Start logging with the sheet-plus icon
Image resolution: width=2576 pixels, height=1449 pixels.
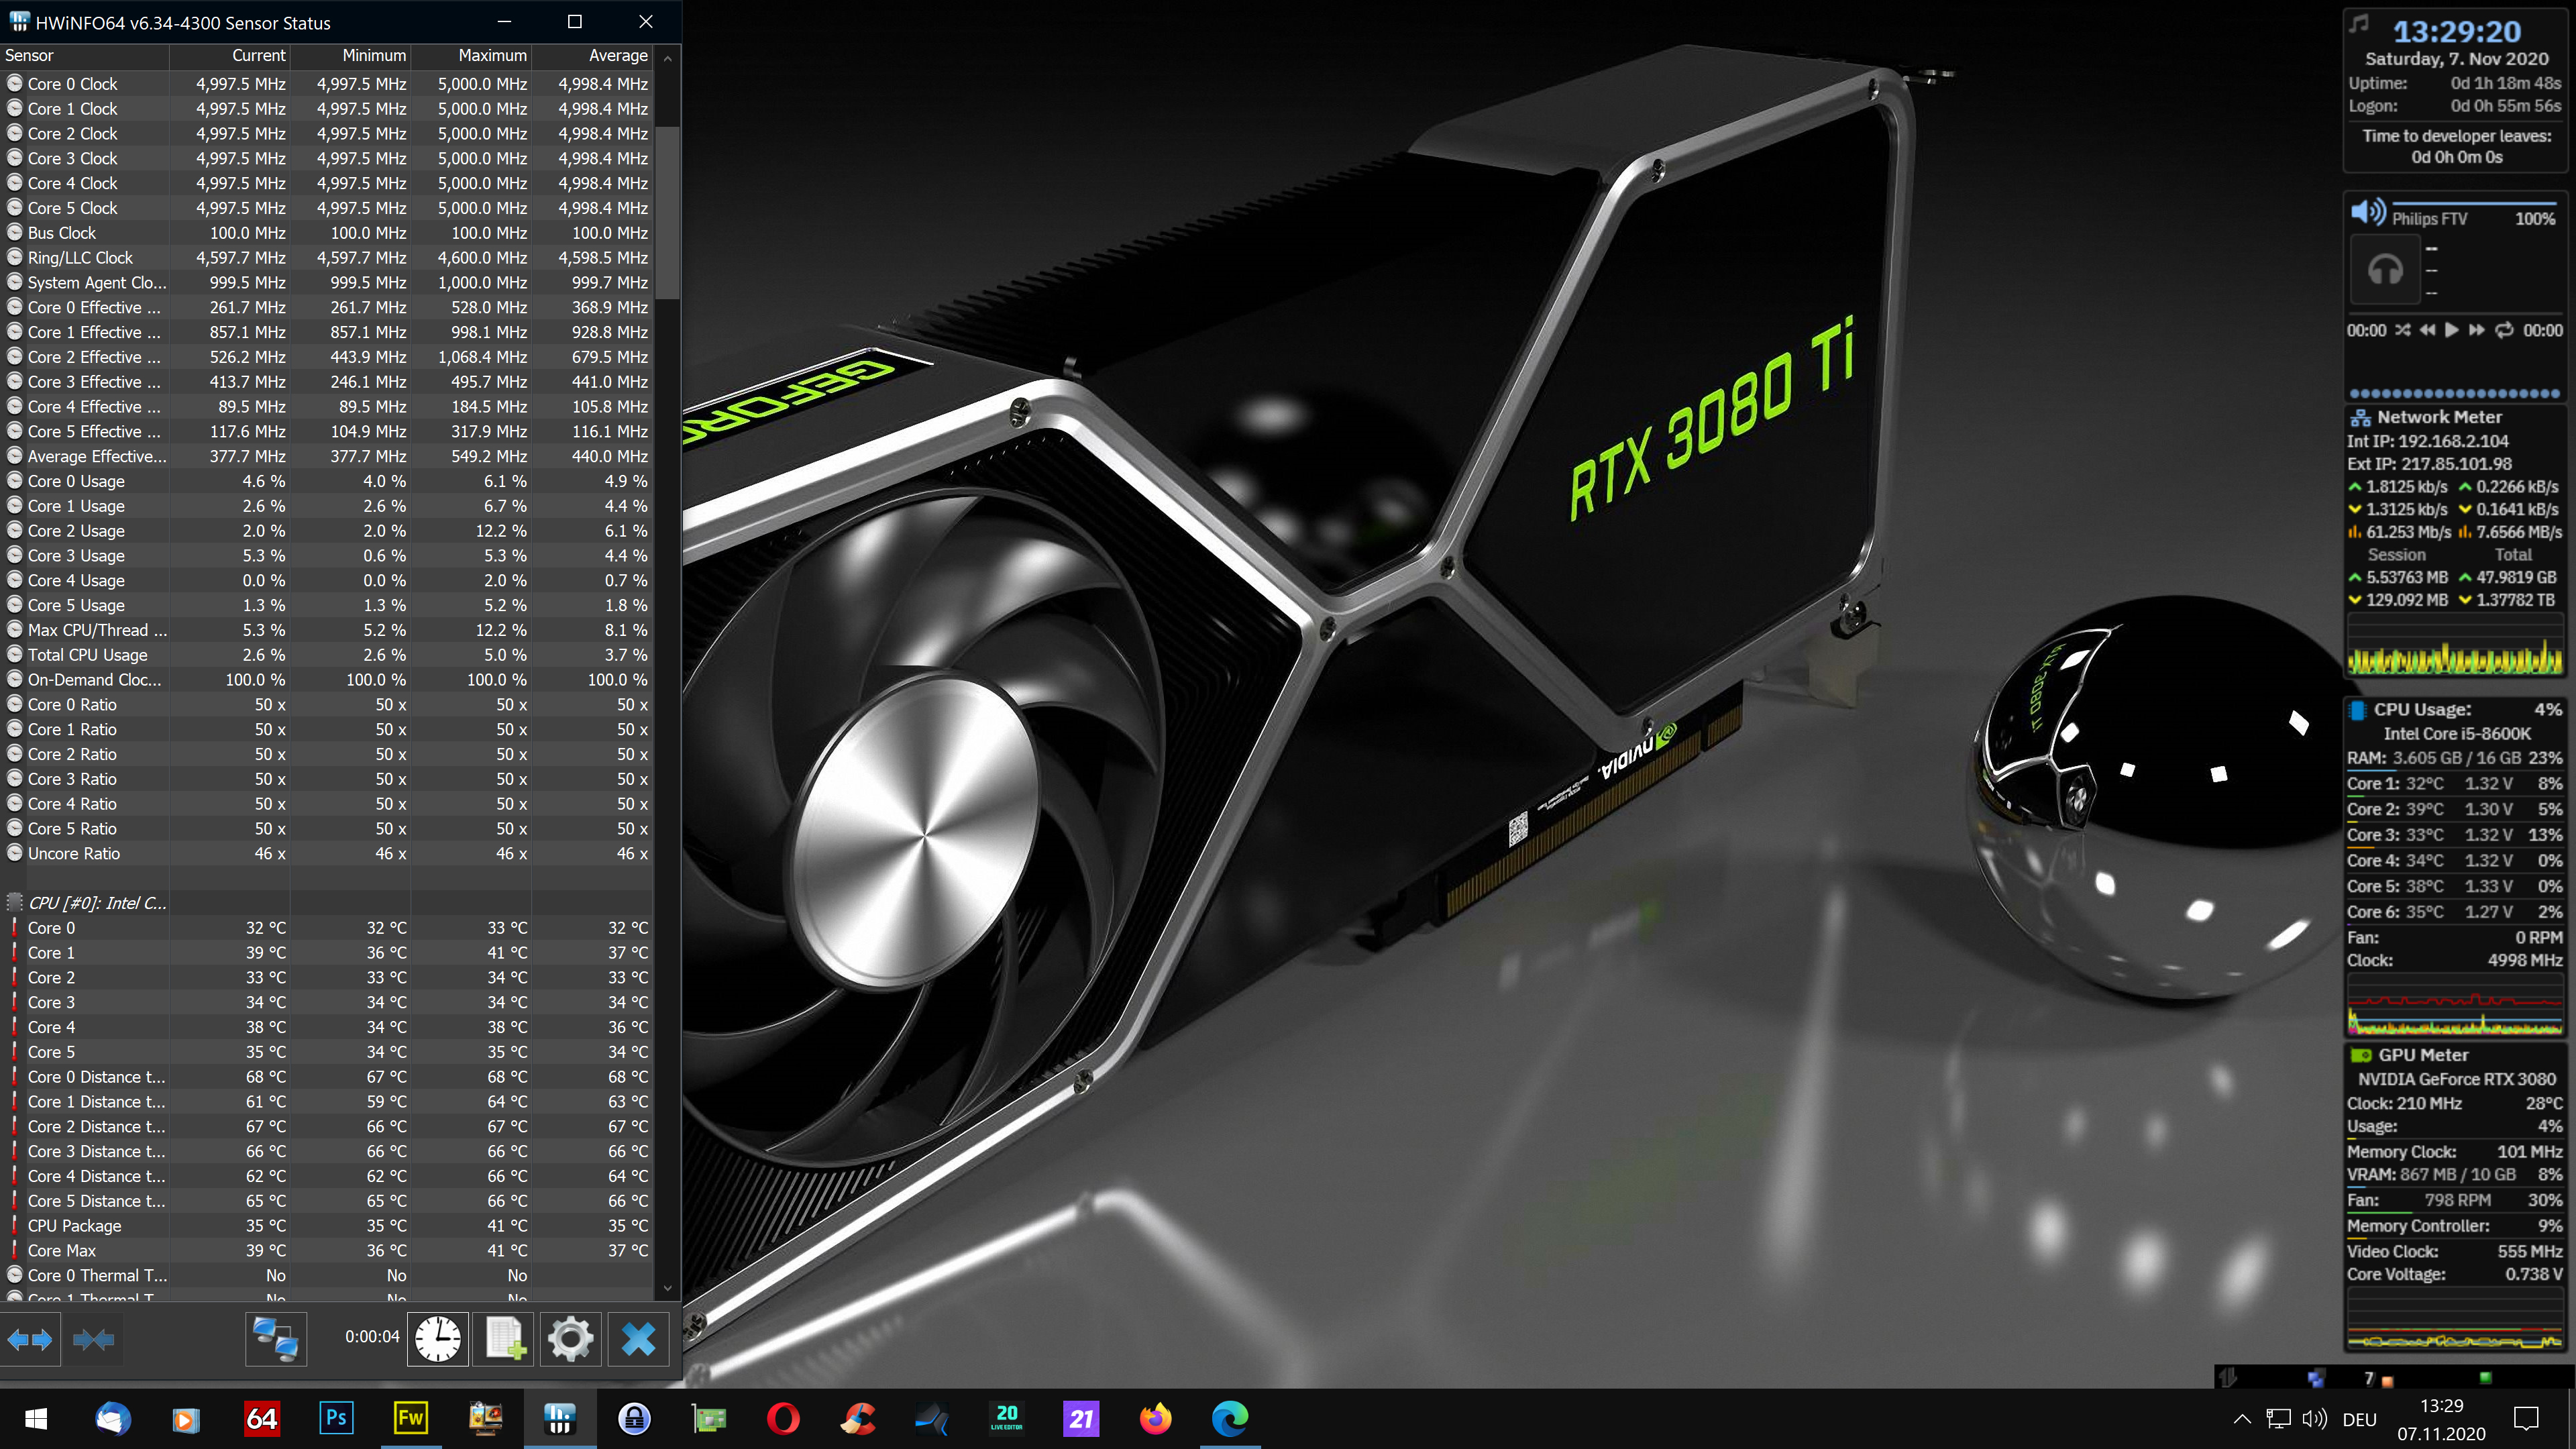[x=504, y=1338]
